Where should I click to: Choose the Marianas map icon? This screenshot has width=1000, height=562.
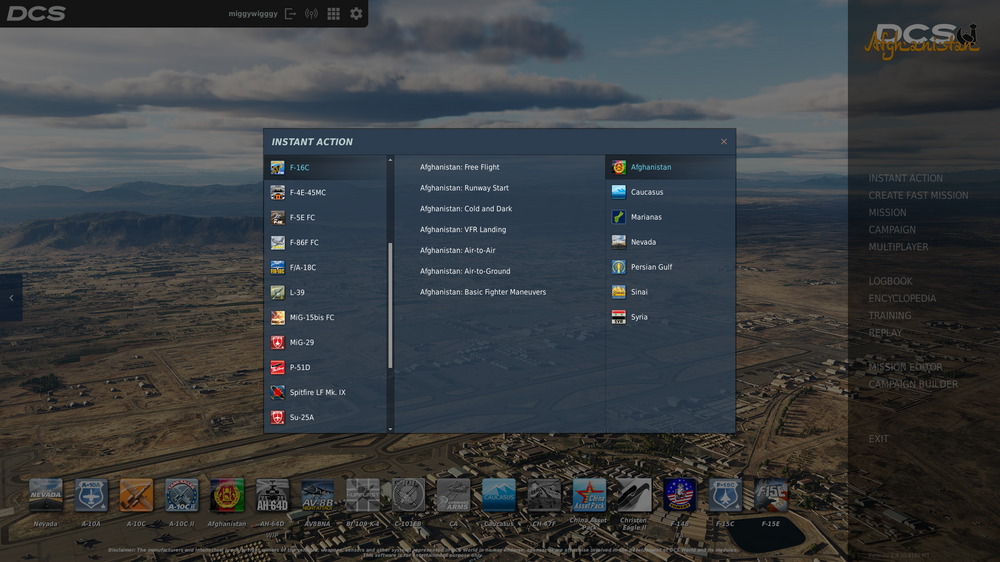[x=619, y=217]
